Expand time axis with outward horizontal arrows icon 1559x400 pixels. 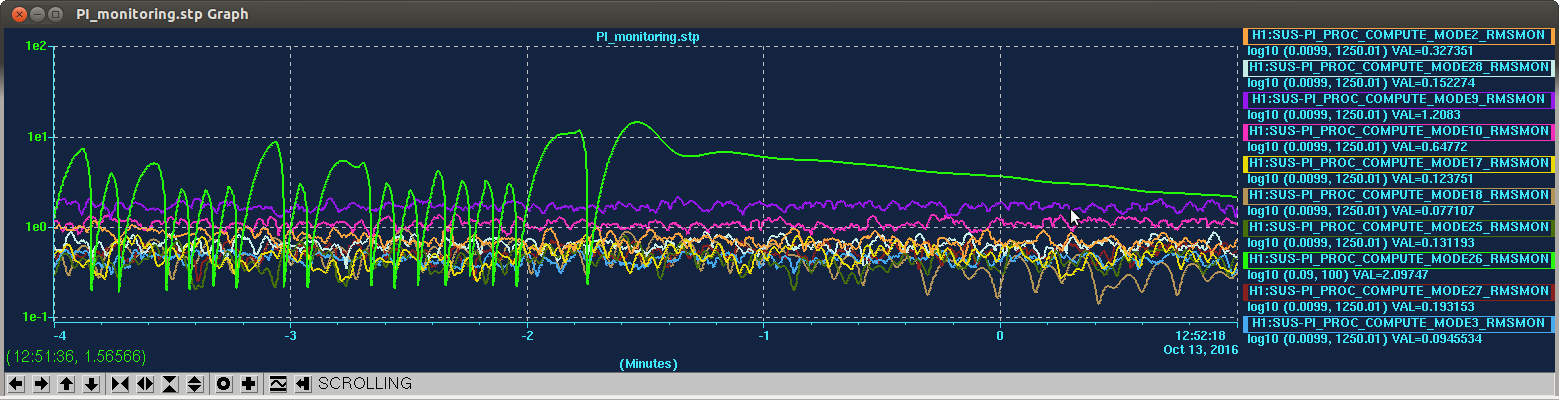[x=145, y=384]
